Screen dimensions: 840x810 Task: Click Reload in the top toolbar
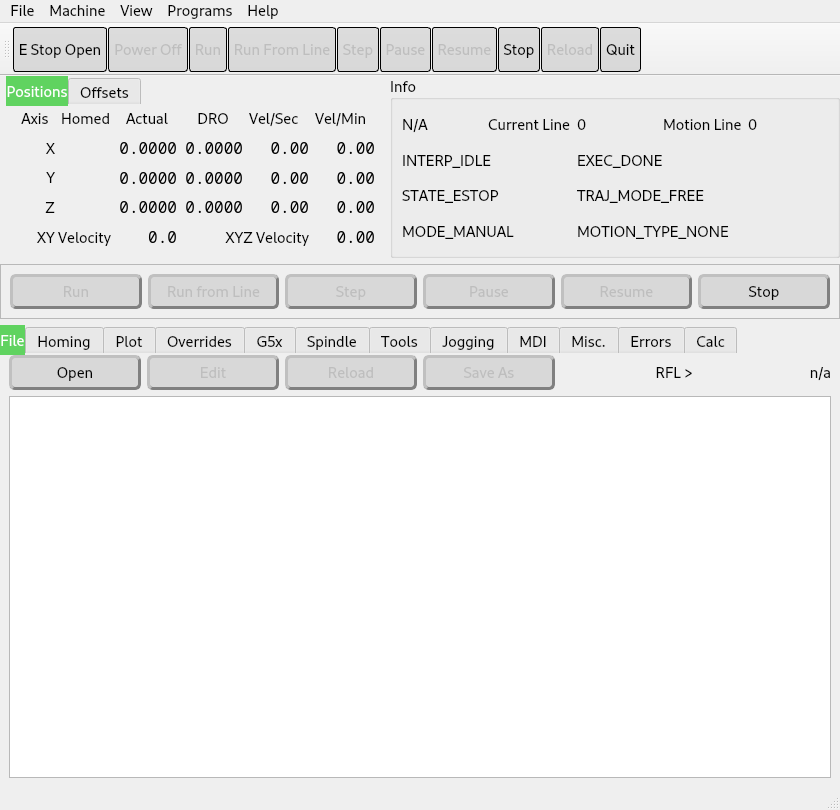[x=569, y=49]
